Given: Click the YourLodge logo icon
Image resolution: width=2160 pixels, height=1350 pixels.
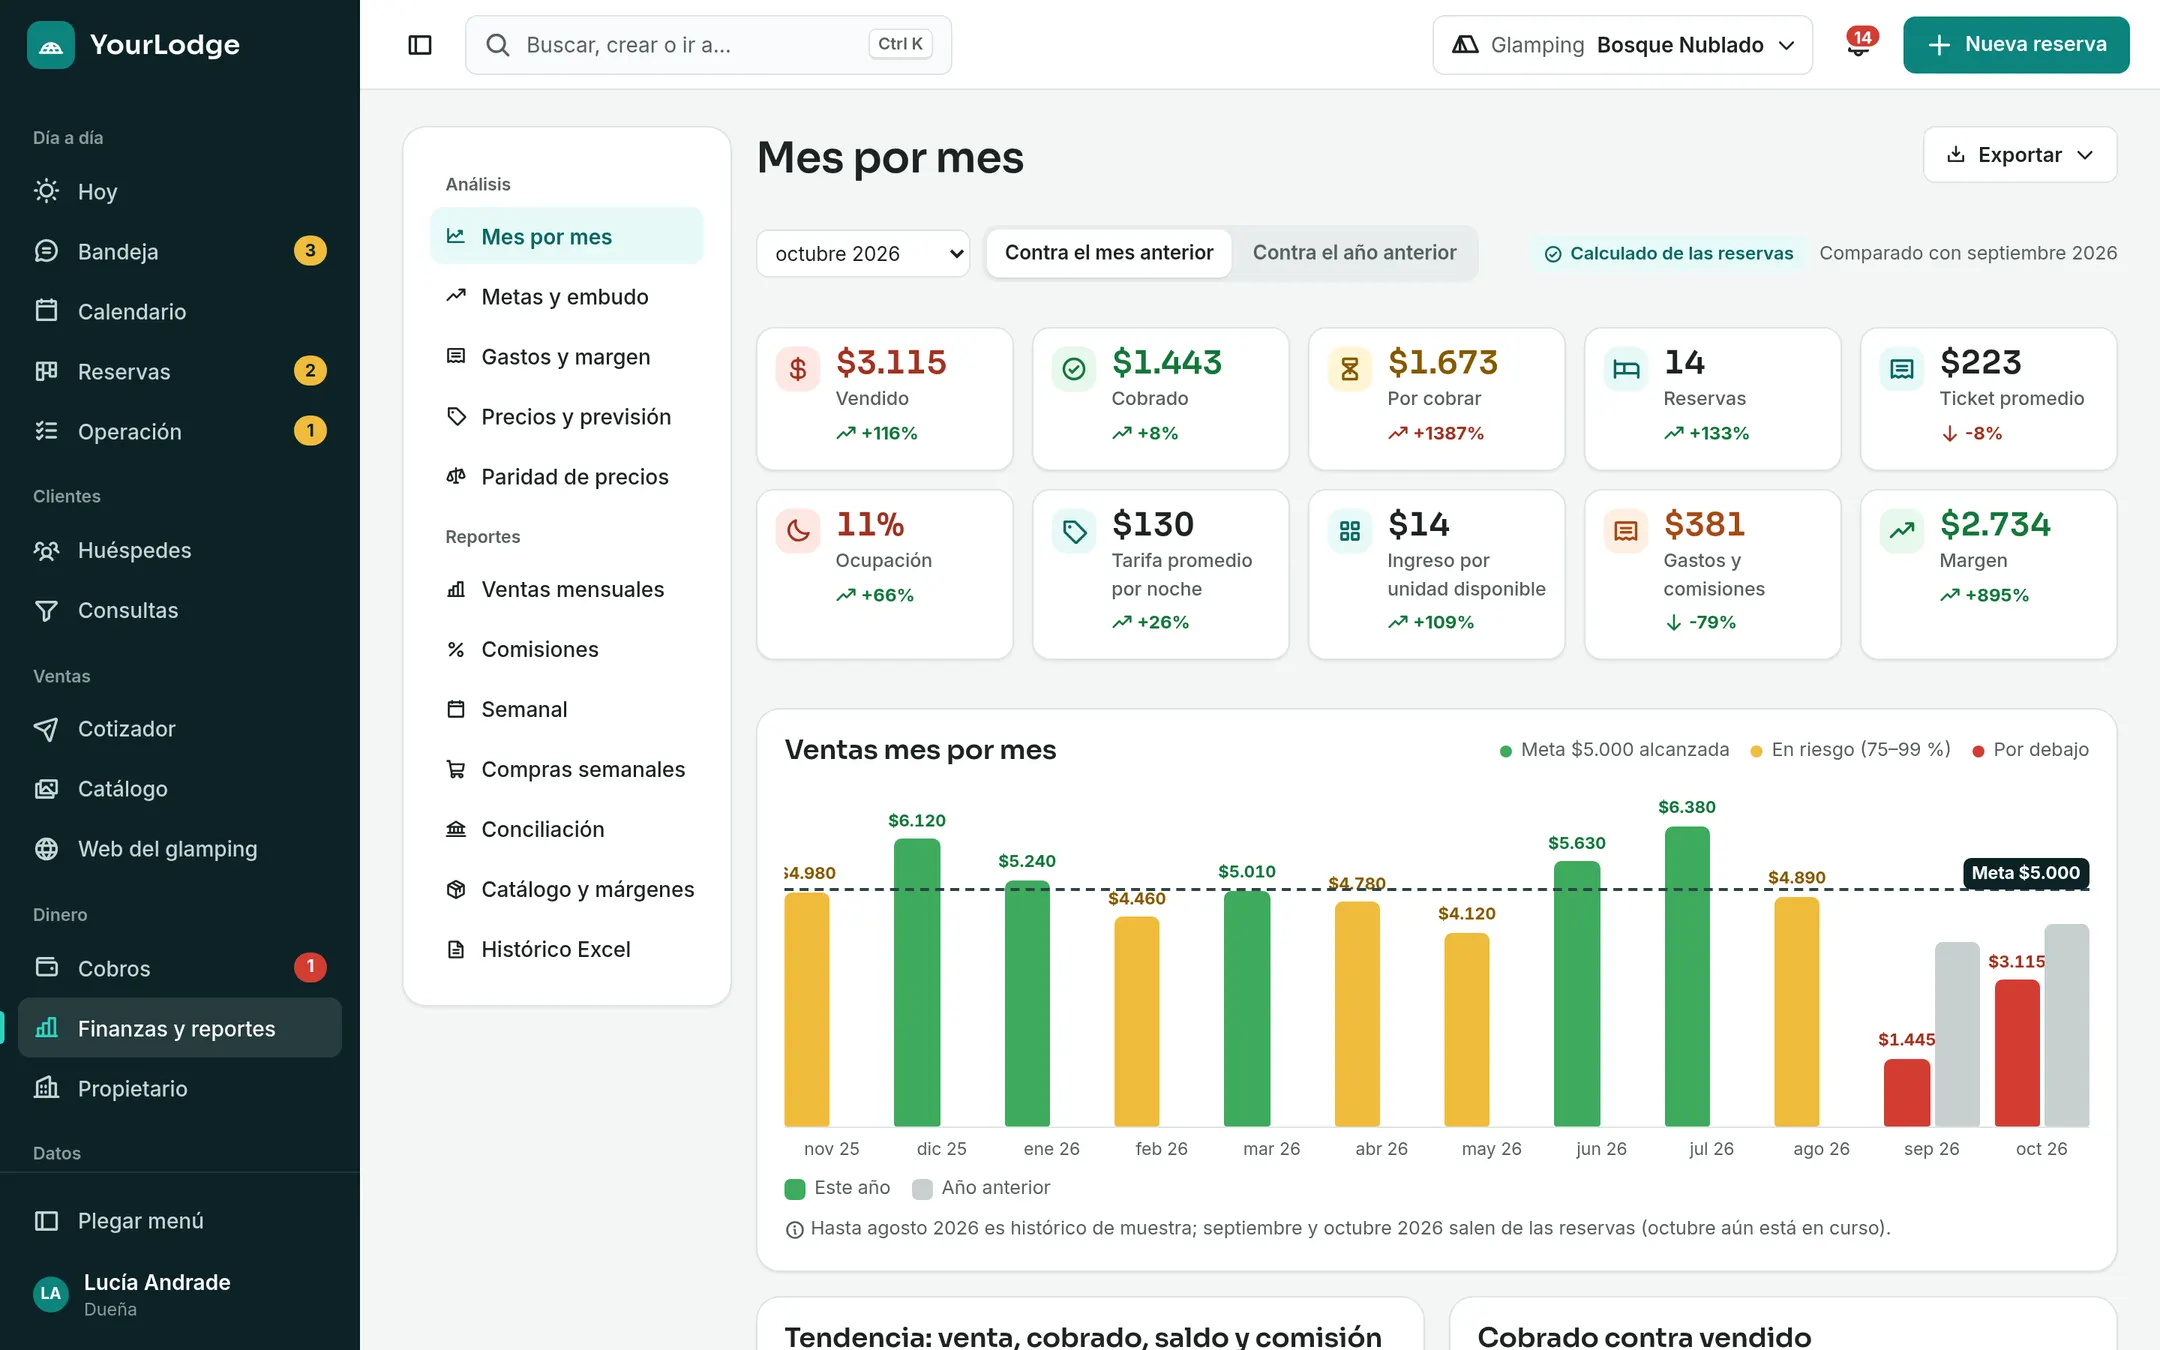Looking at the screenshot, I should point(51,45).
